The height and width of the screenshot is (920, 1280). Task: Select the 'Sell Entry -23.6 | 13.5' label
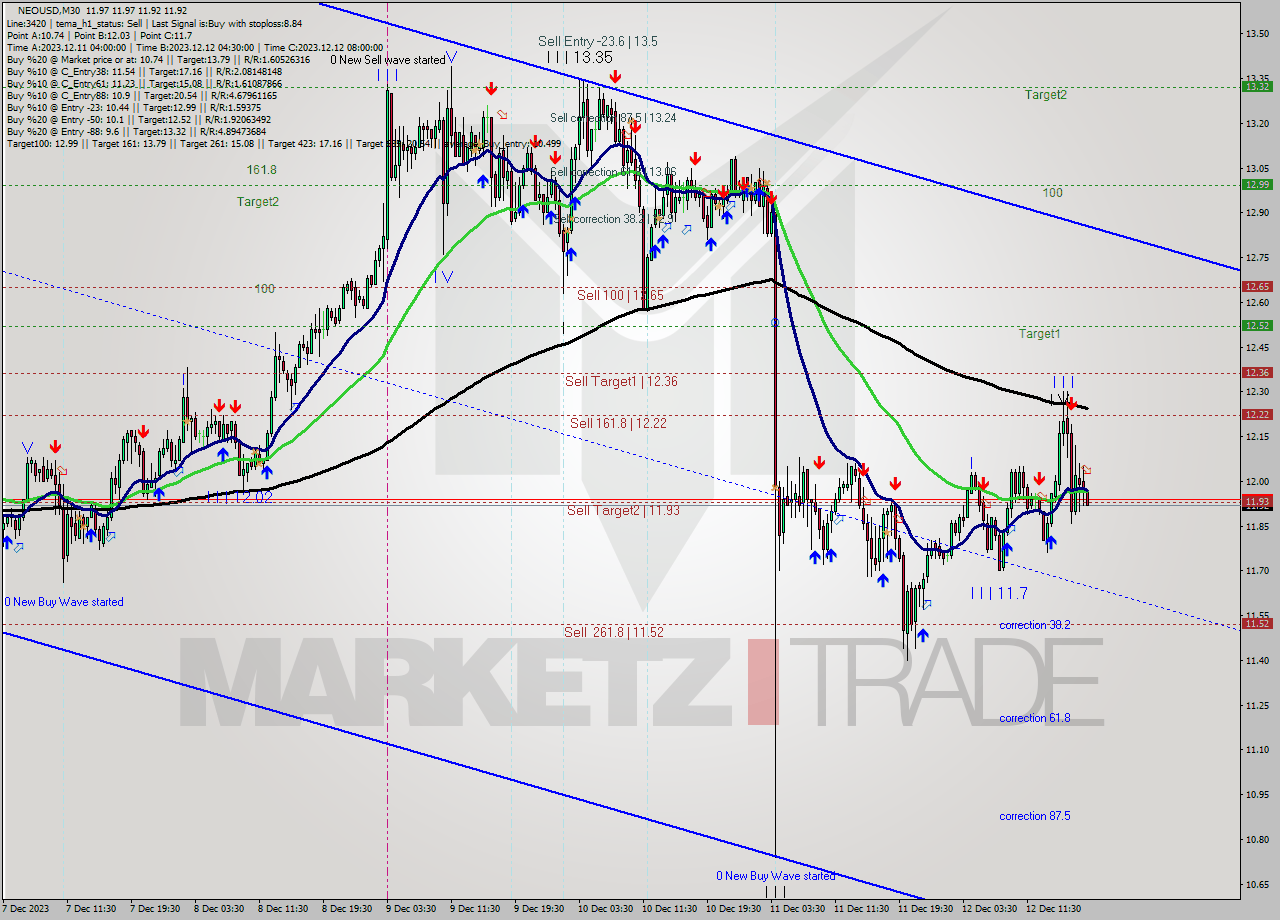(x=598, y=41)
